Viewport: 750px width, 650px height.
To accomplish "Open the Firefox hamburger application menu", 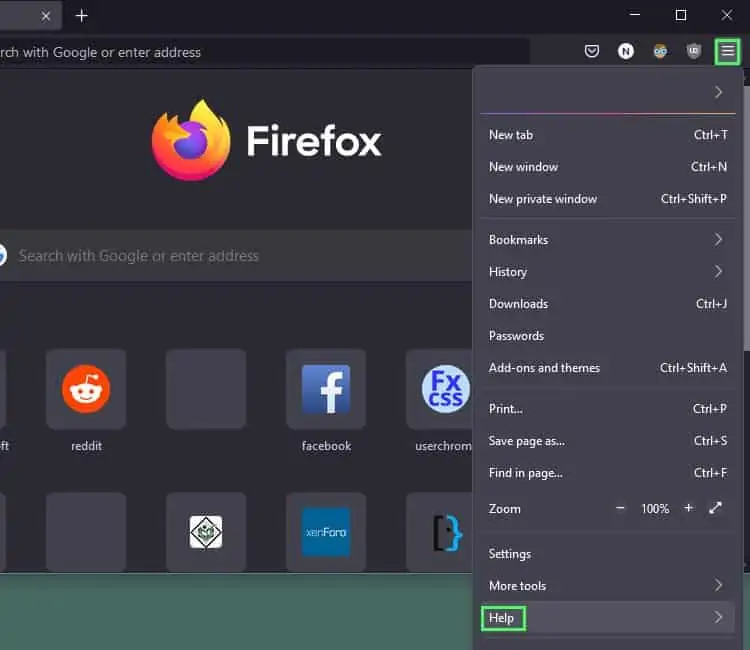I will click(x=727, y=51).
